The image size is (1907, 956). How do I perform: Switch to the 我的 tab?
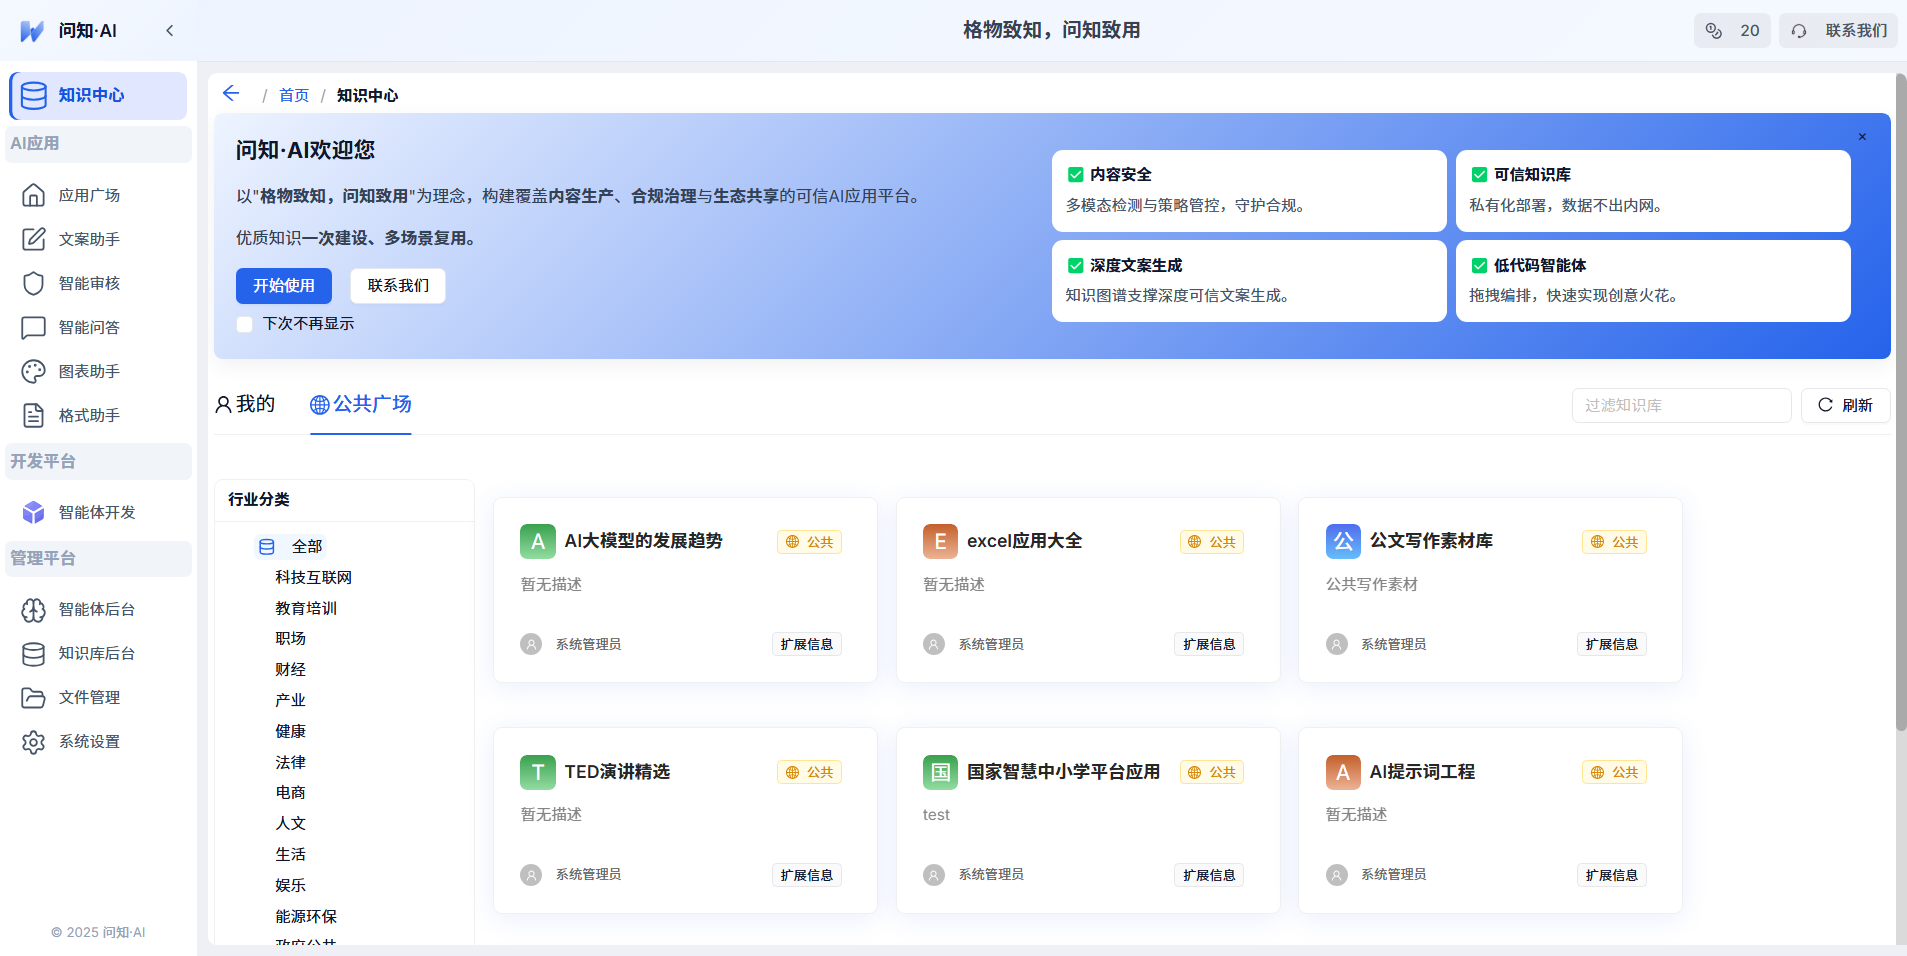tap(245, 404)
